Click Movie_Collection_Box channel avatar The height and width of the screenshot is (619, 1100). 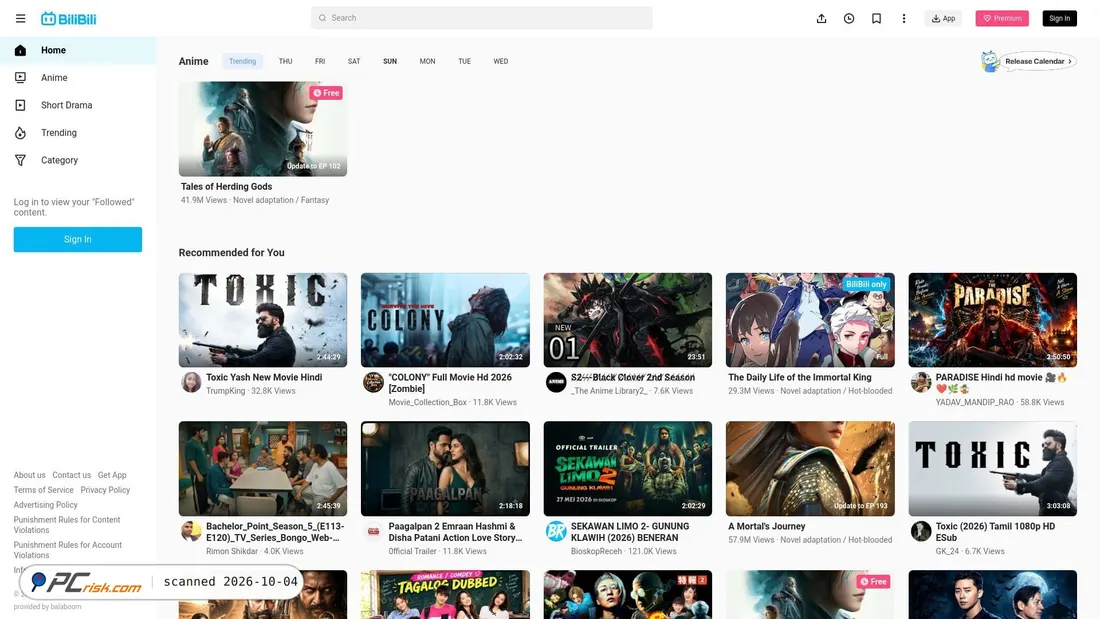[373, 382]
